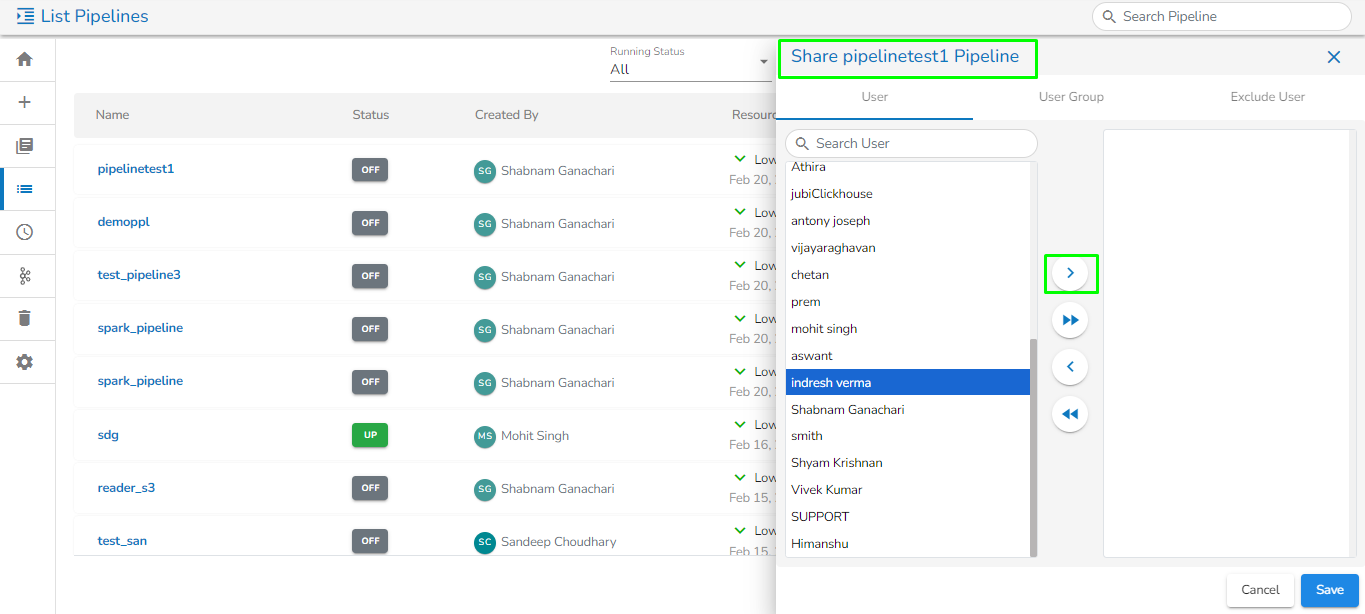Click the magnifier icon in Search Pipeline field
This screenshot has width=1365, height=614.
tap(1109, 16)
